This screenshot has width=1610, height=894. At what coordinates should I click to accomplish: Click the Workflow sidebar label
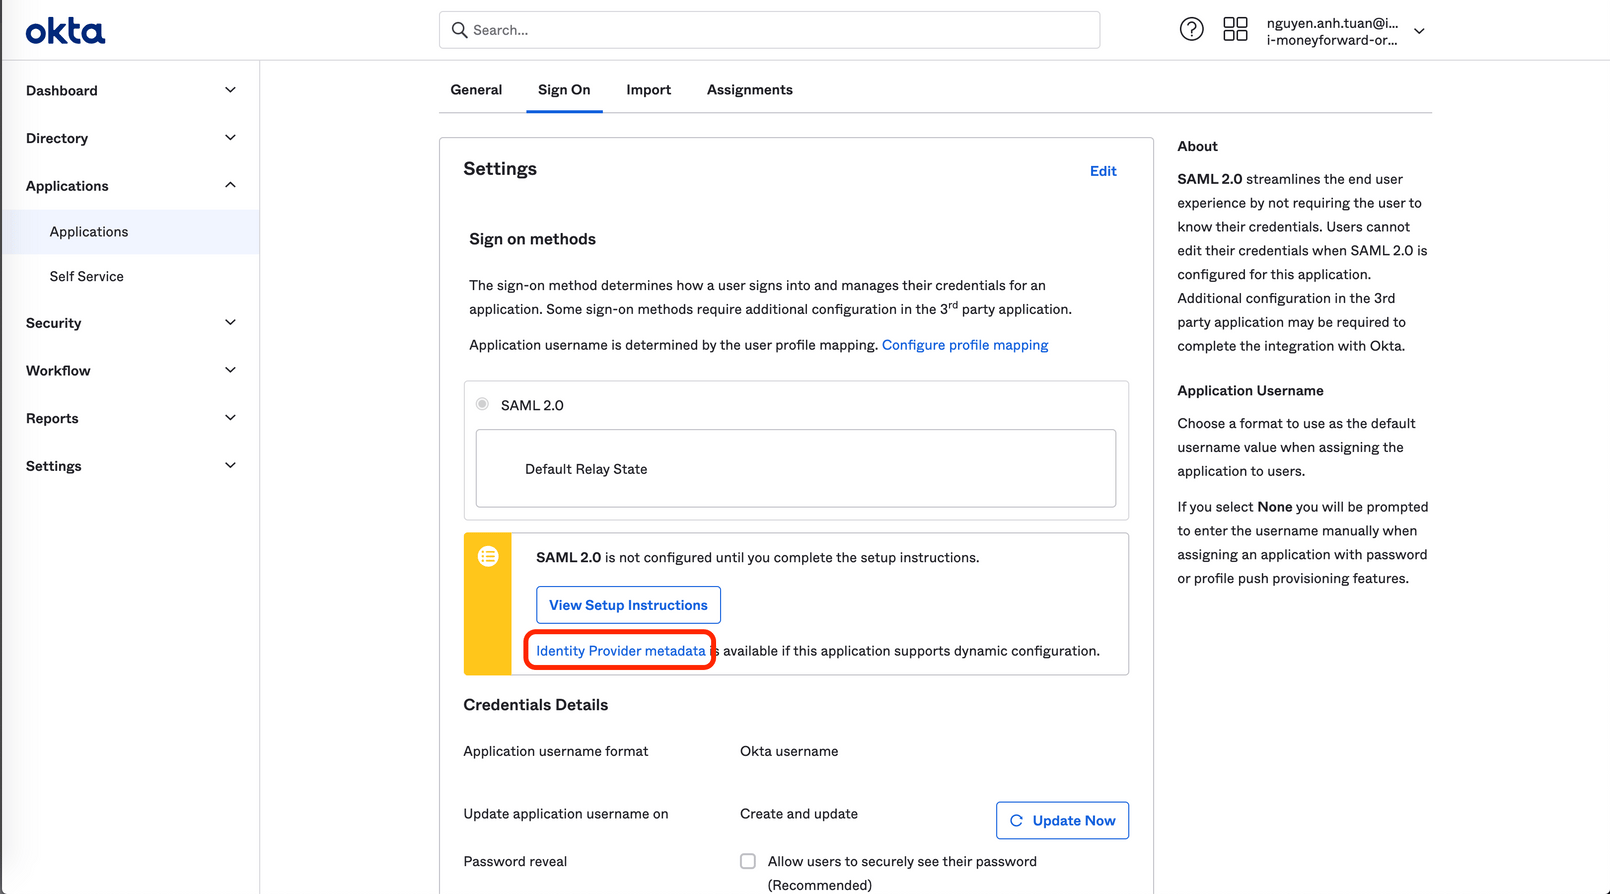[58, 371]
